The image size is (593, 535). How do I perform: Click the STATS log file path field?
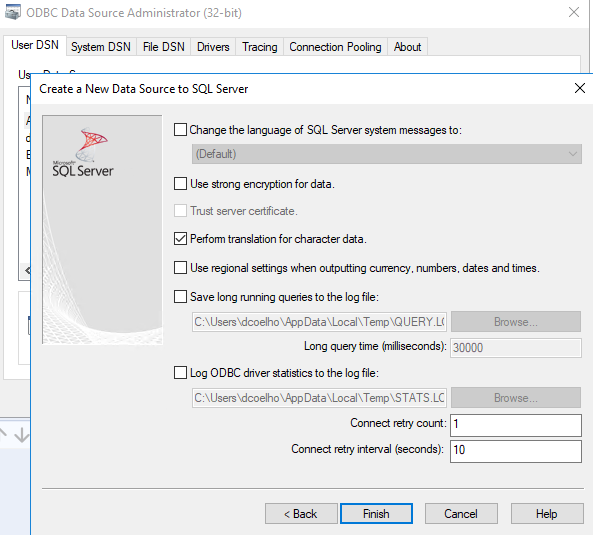pos(319,398)
